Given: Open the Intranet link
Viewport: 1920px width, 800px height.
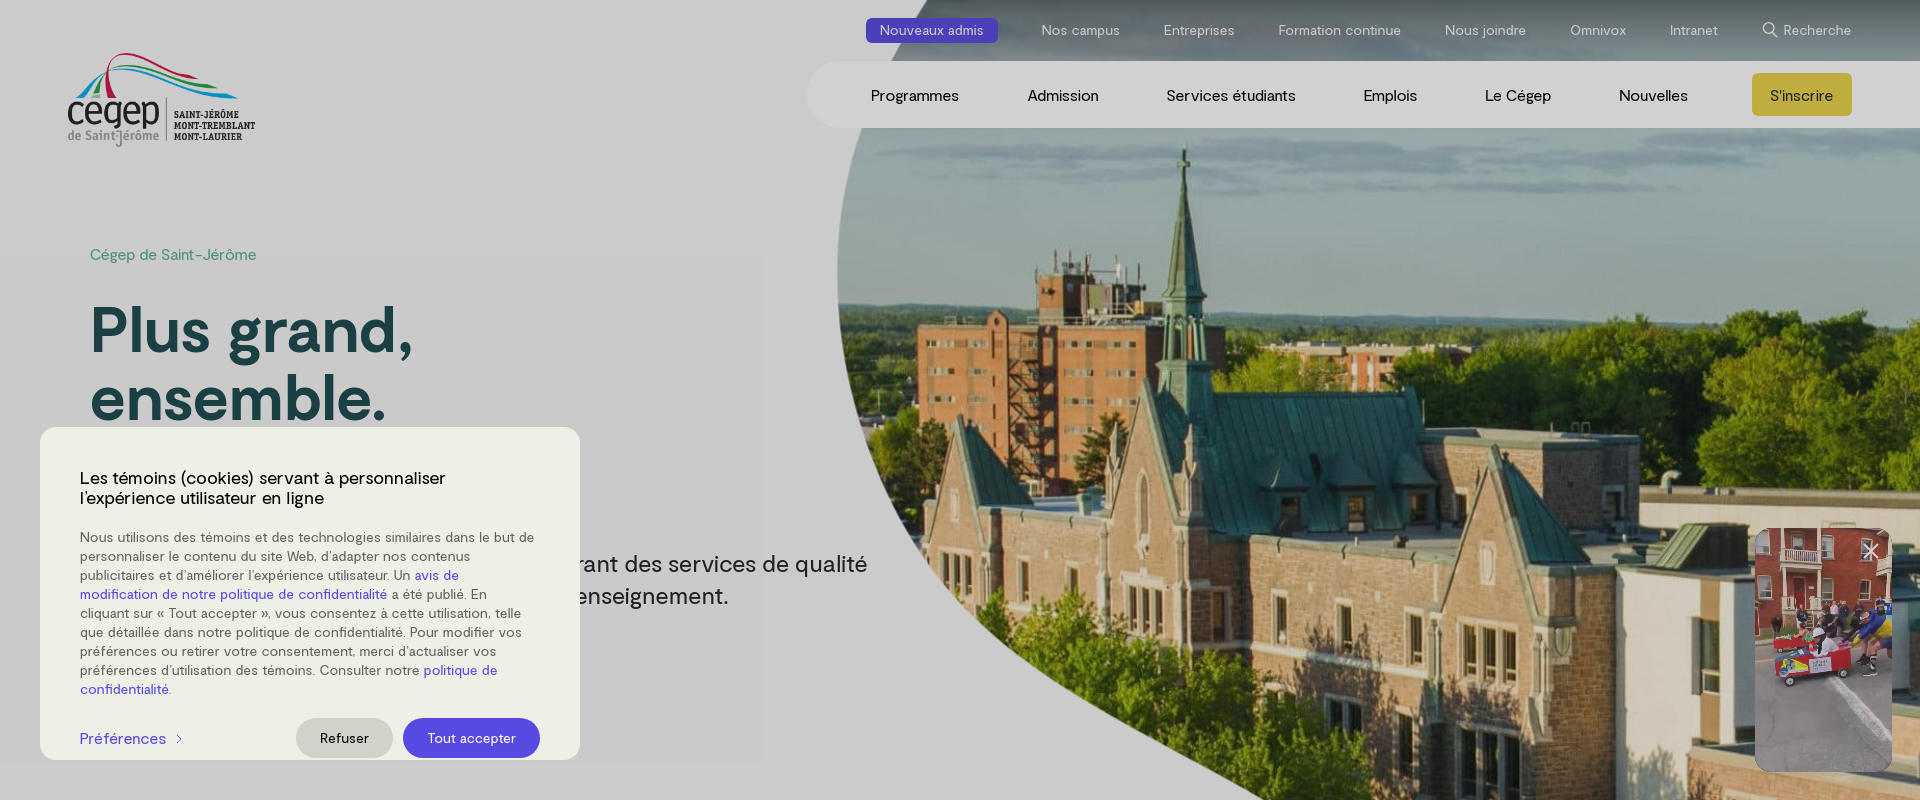Looking at the screenshot, I should click(x=1693, y=30).
